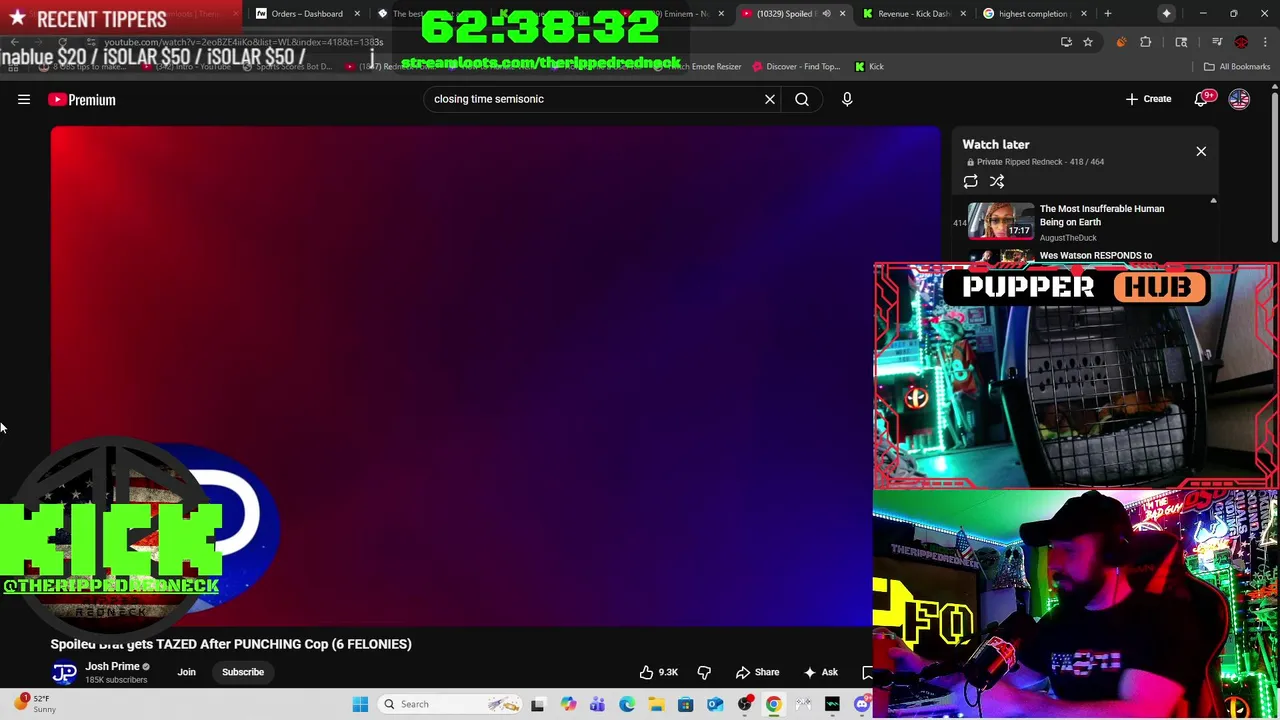The height and width of the screenshot is (720, 1280).
Task: Click the video player area
Action: tap(495, 375)
